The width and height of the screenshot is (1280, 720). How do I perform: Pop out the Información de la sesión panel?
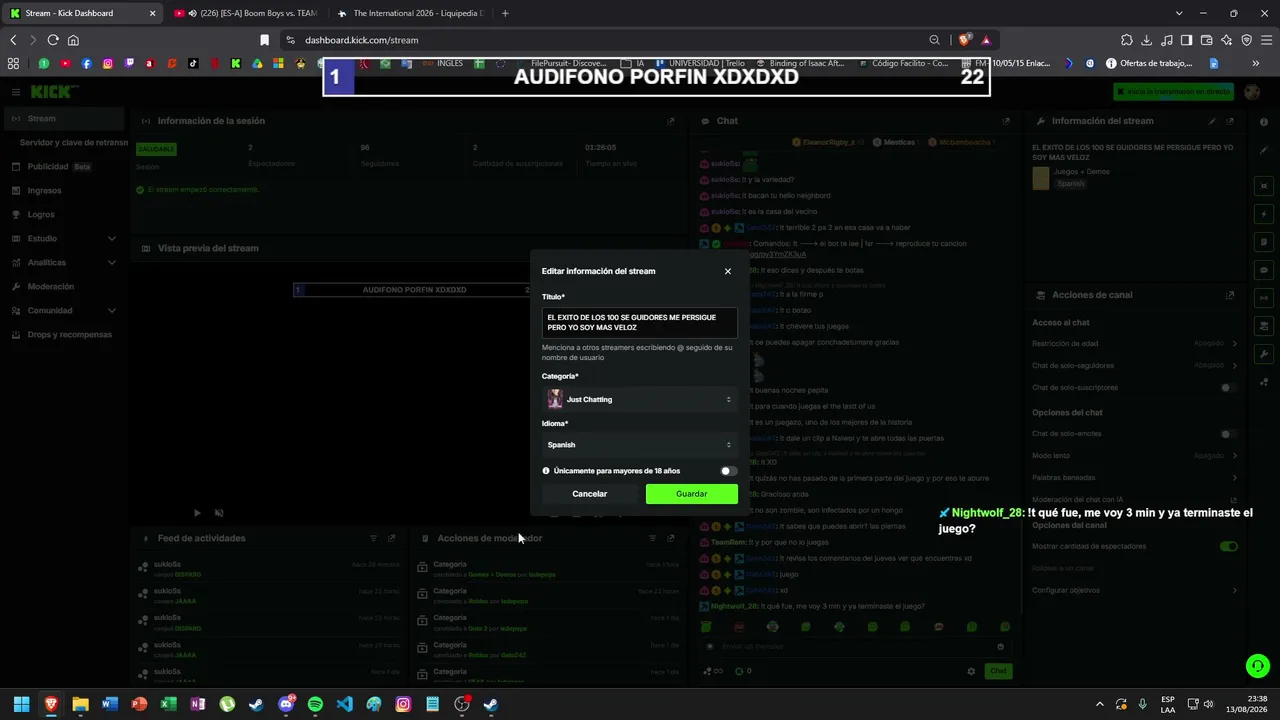click(x=671, y=121)
